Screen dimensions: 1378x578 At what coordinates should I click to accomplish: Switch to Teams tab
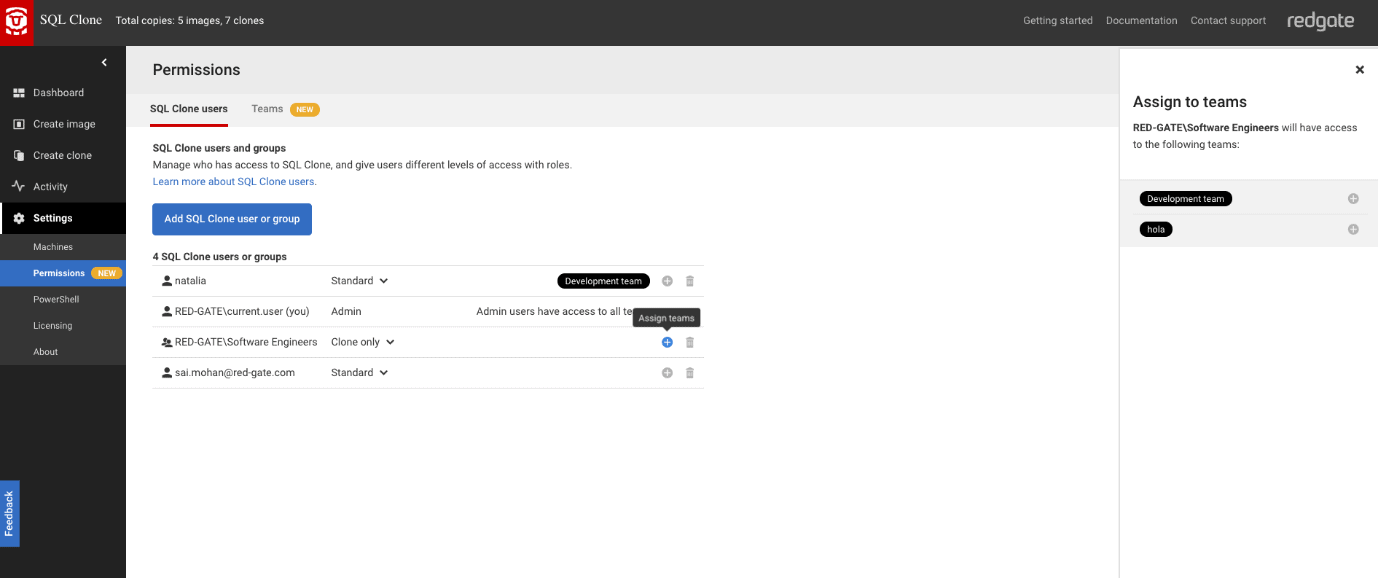tap(267, 109)
